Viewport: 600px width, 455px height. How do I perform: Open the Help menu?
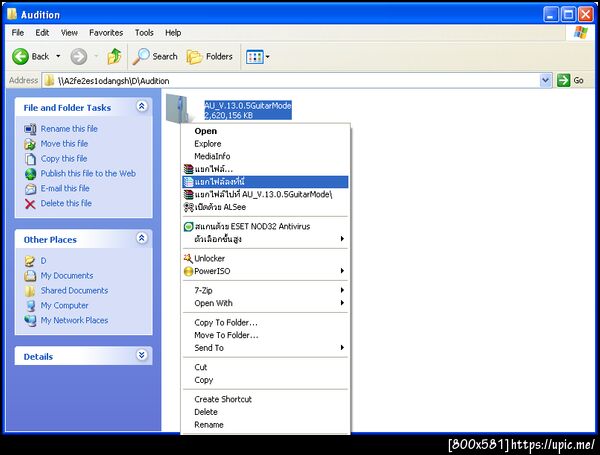(x=173, y=33)
